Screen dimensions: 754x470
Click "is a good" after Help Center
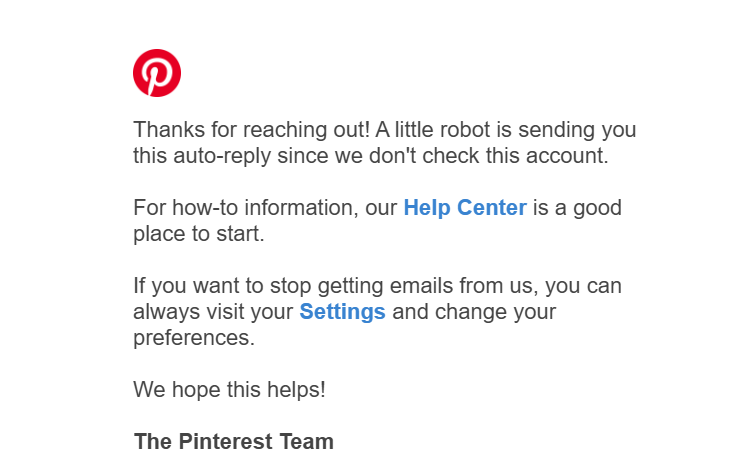578,208
